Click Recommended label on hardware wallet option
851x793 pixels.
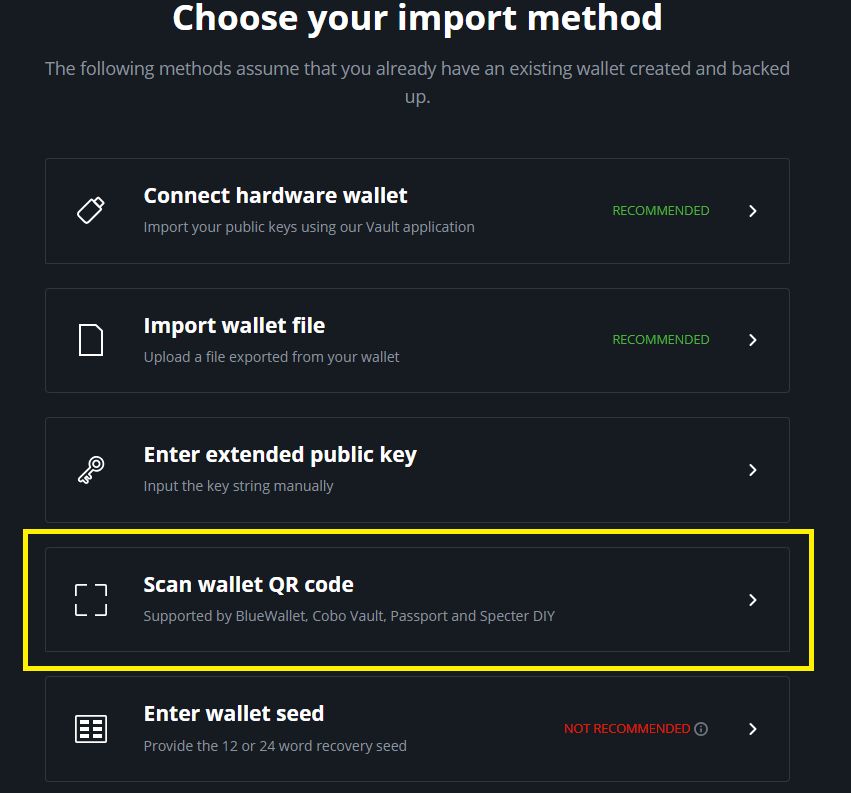[660, 211]
